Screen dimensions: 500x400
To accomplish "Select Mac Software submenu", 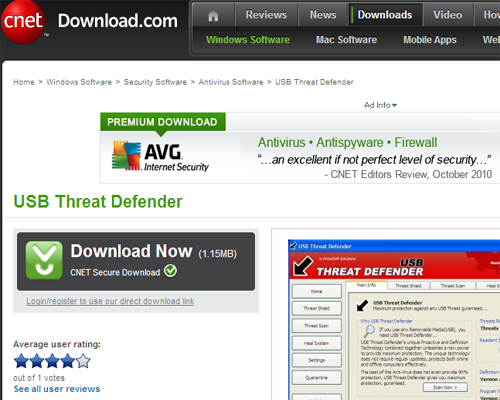I will [x=346, y=40].
